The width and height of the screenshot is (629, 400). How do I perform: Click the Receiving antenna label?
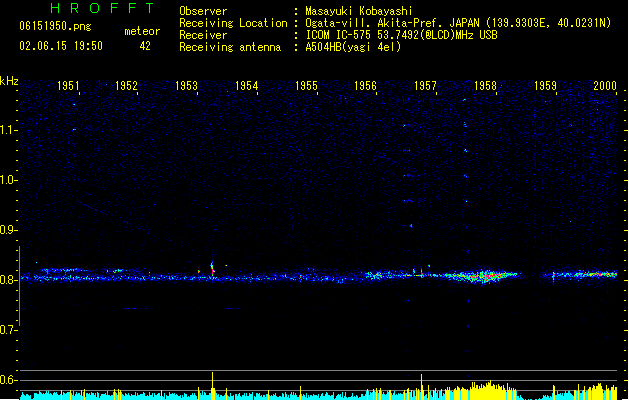[x=230, y=47]
